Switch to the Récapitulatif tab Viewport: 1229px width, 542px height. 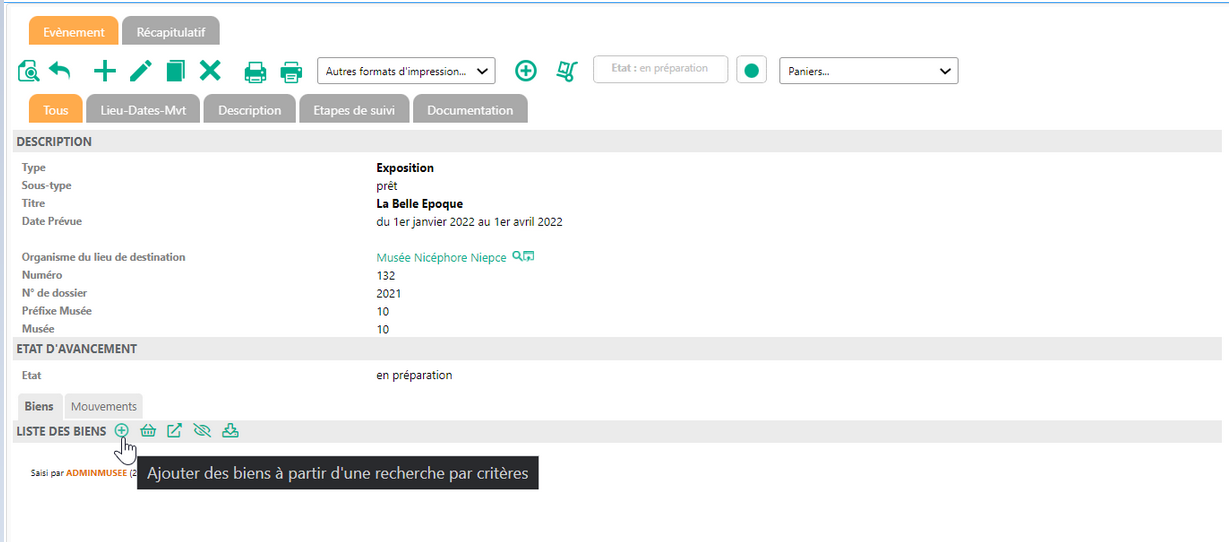coord(171,32)
